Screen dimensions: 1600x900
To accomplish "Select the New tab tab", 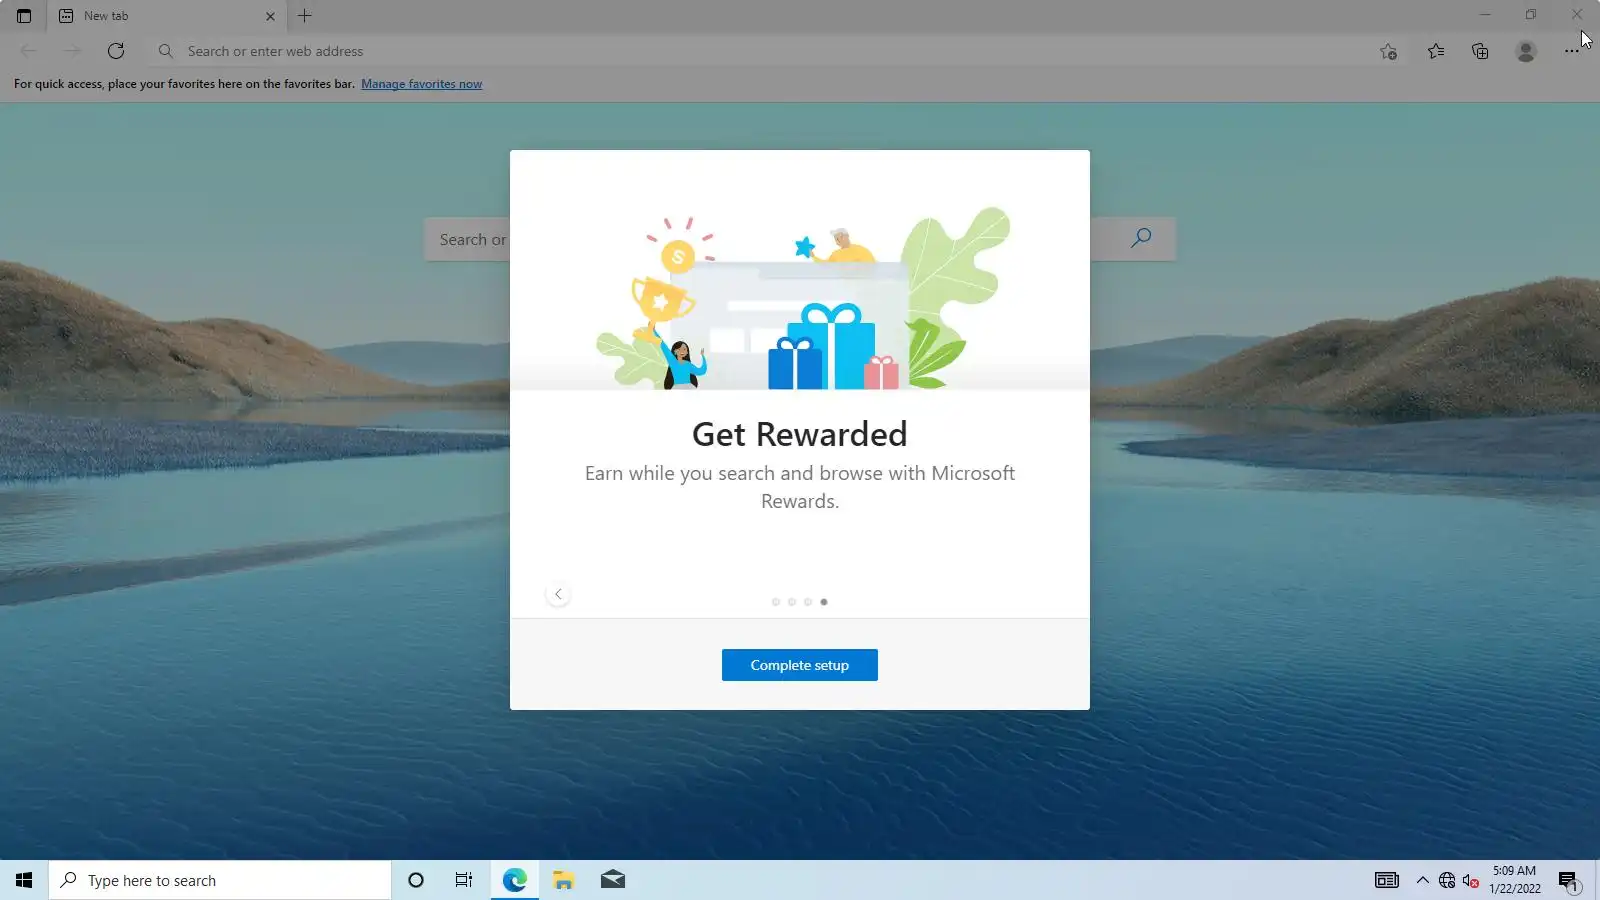I will 166,16.
